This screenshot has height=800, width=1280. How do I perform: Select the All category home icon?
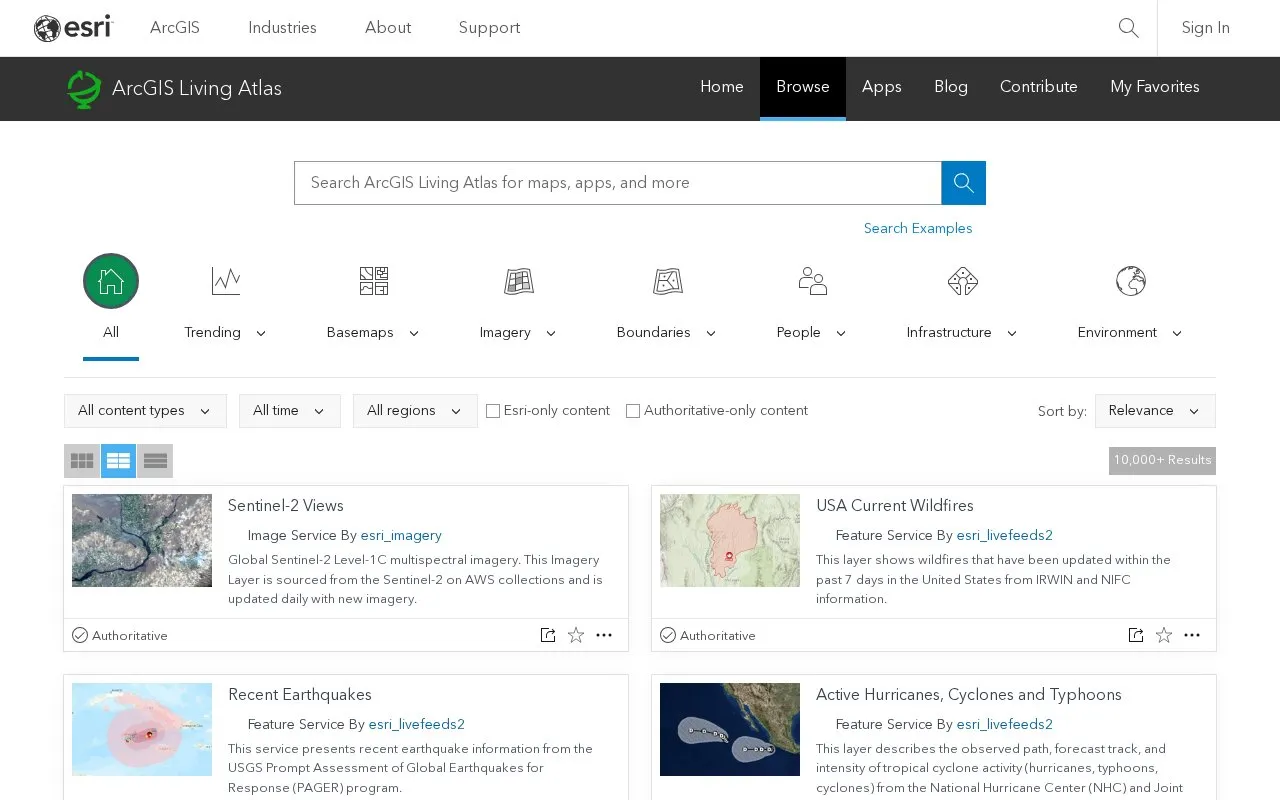click(111, 281)
